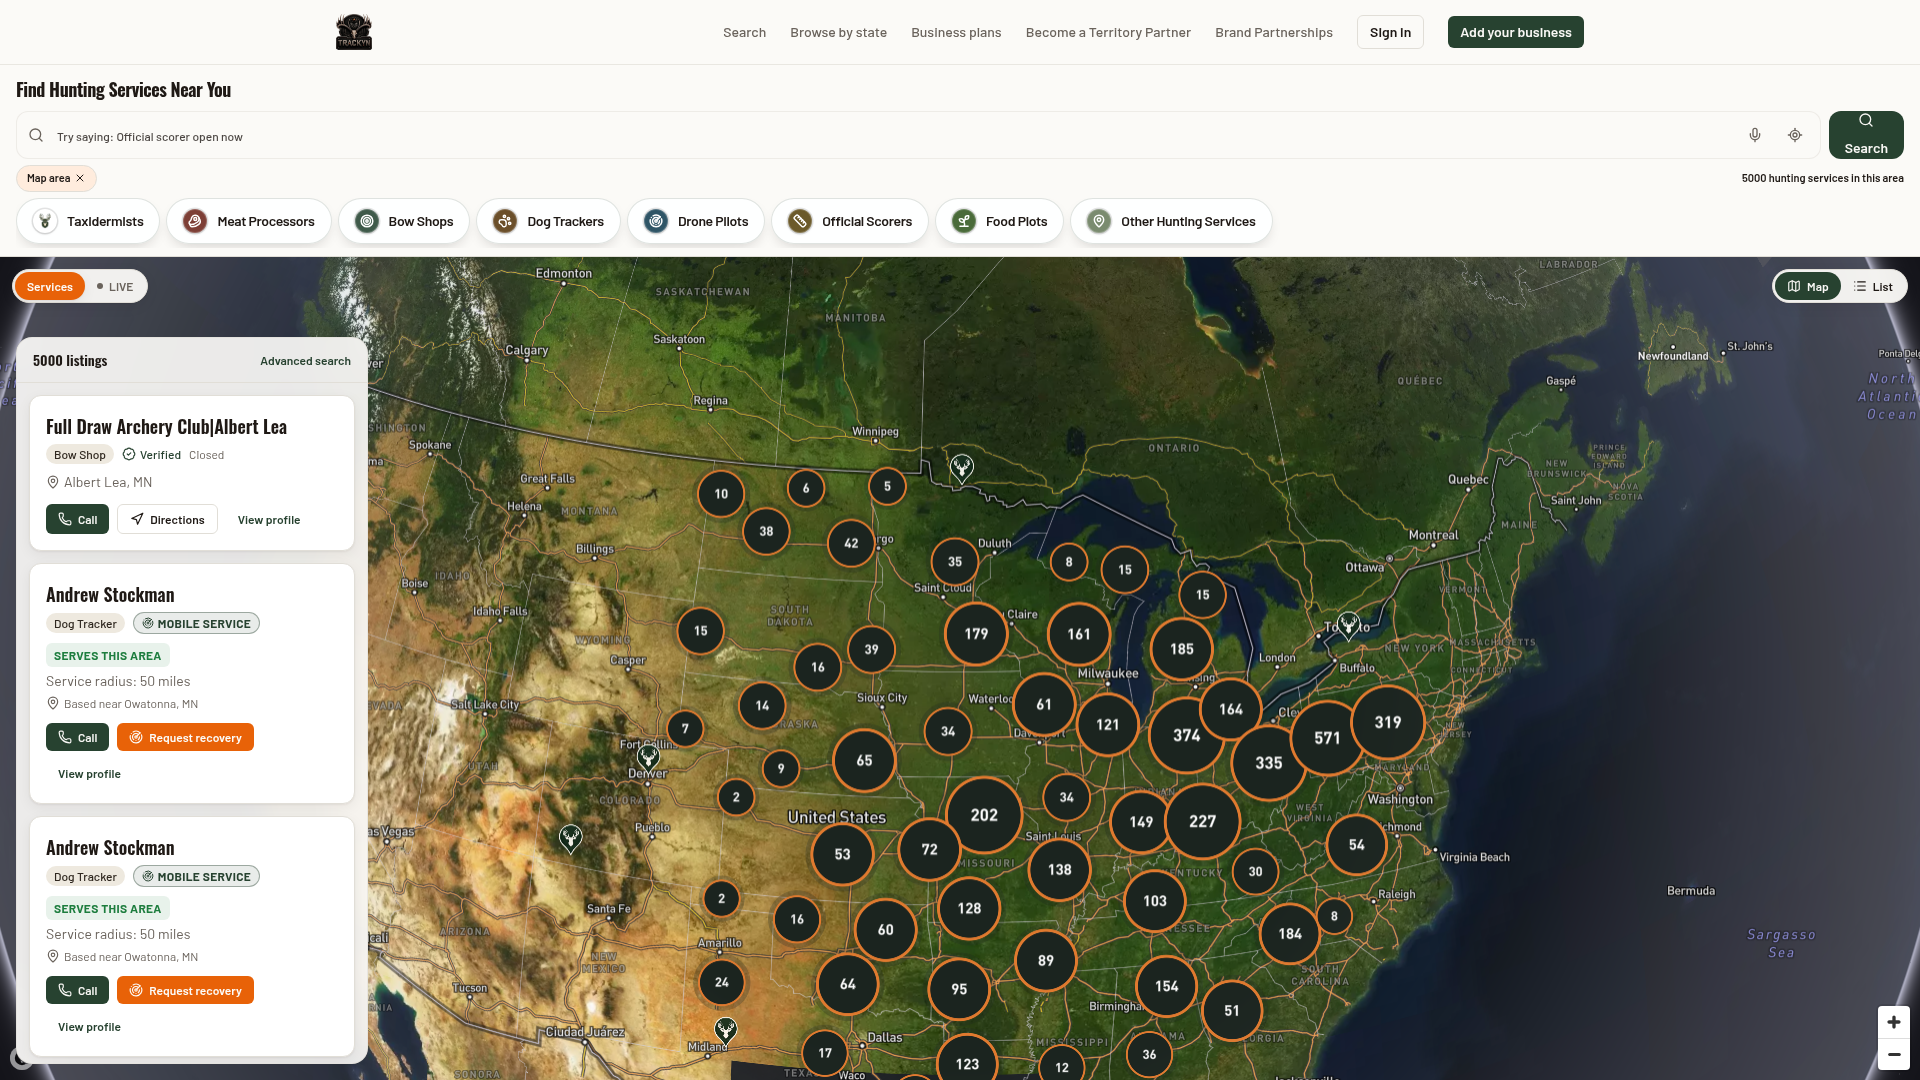Screen dimensions: 1920x1080
Task: Click the deer pin marker near Midland
Action: click(726, 1031)
